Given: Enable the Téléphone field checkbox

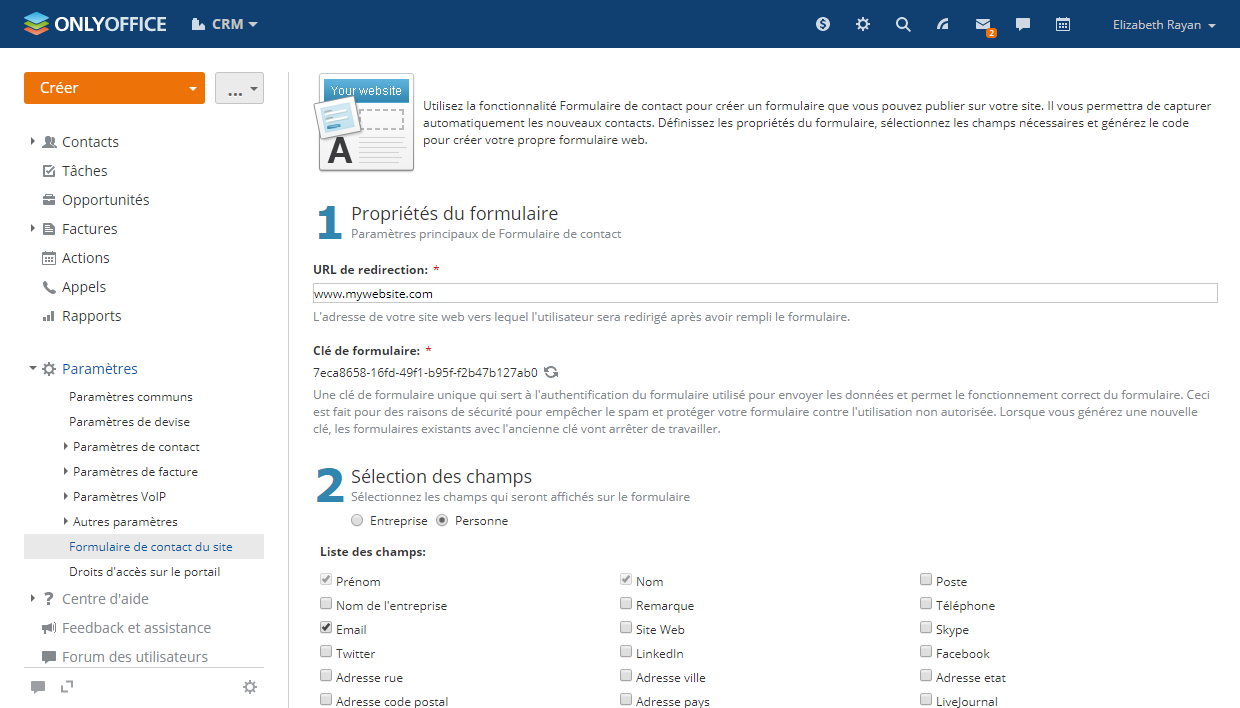Looking at the screenshot, I should [x=927, y=604].
